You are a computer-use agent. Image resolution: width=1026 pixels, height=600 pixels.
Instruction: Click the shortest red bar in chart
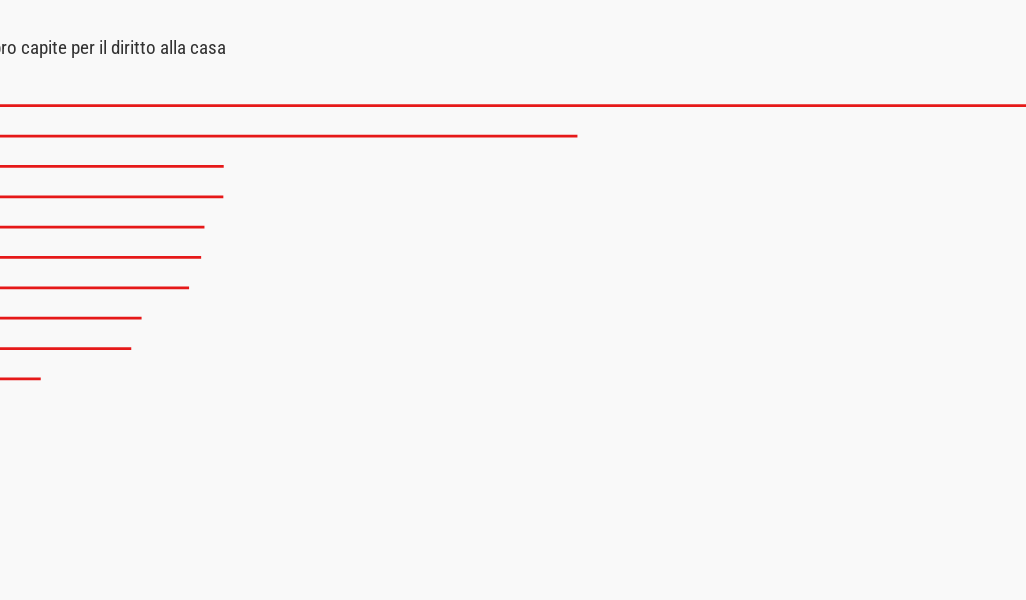[x=20, y=379]
